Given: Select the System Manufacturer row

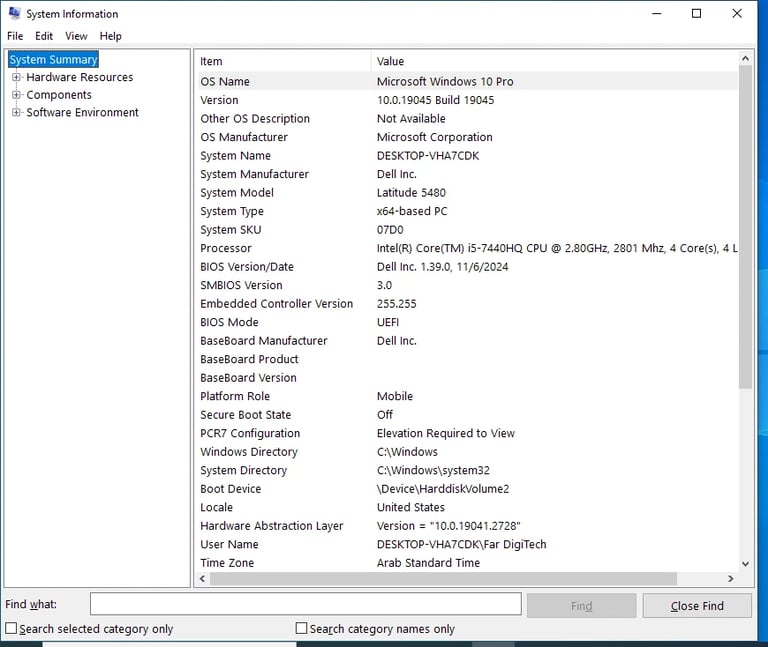Looking at the screenshot, I should coord(467,174).
